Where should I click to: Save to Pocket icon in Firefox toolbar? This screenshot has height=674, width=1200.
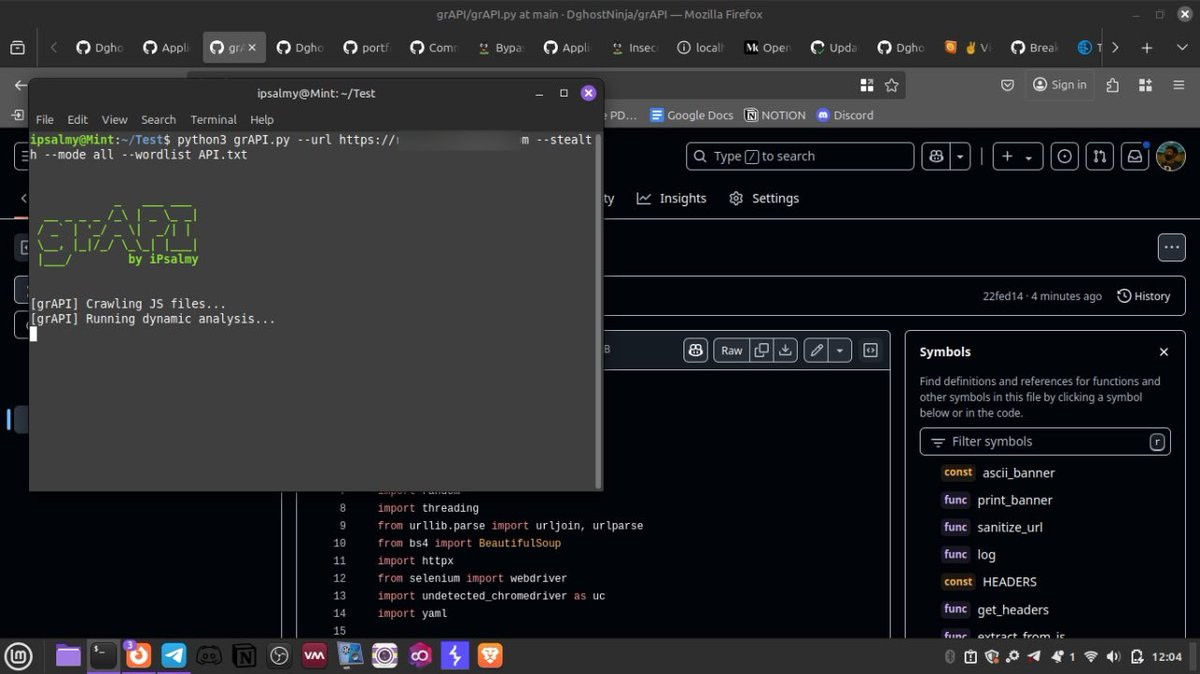click(1008, 85)
